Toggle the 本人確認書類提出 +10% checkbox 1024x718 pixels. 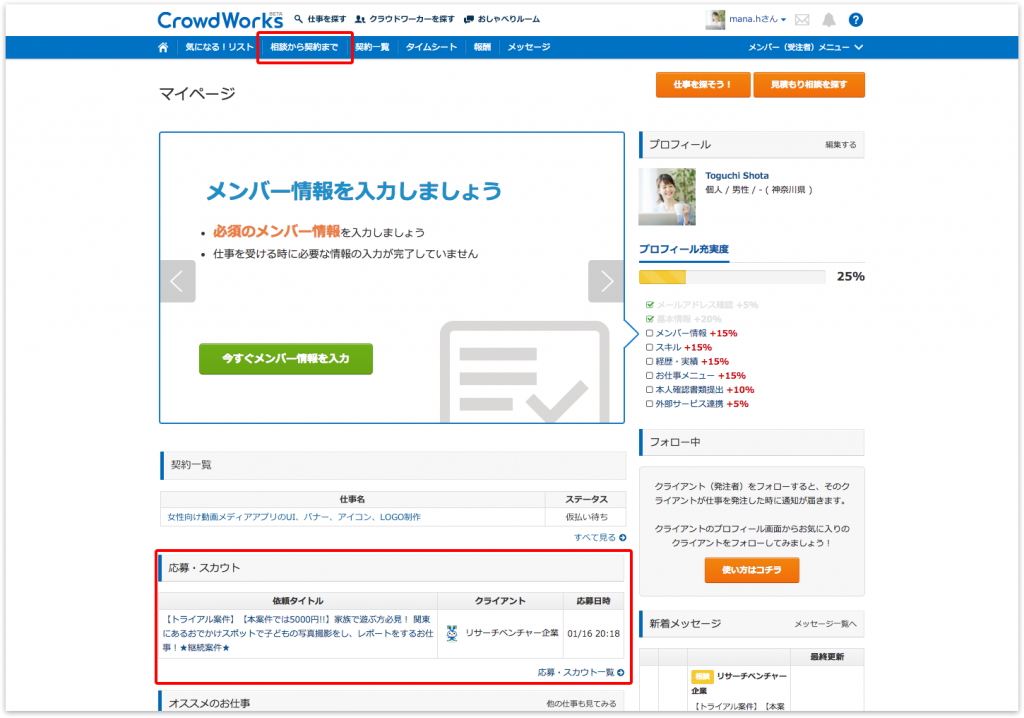[650, 390]
